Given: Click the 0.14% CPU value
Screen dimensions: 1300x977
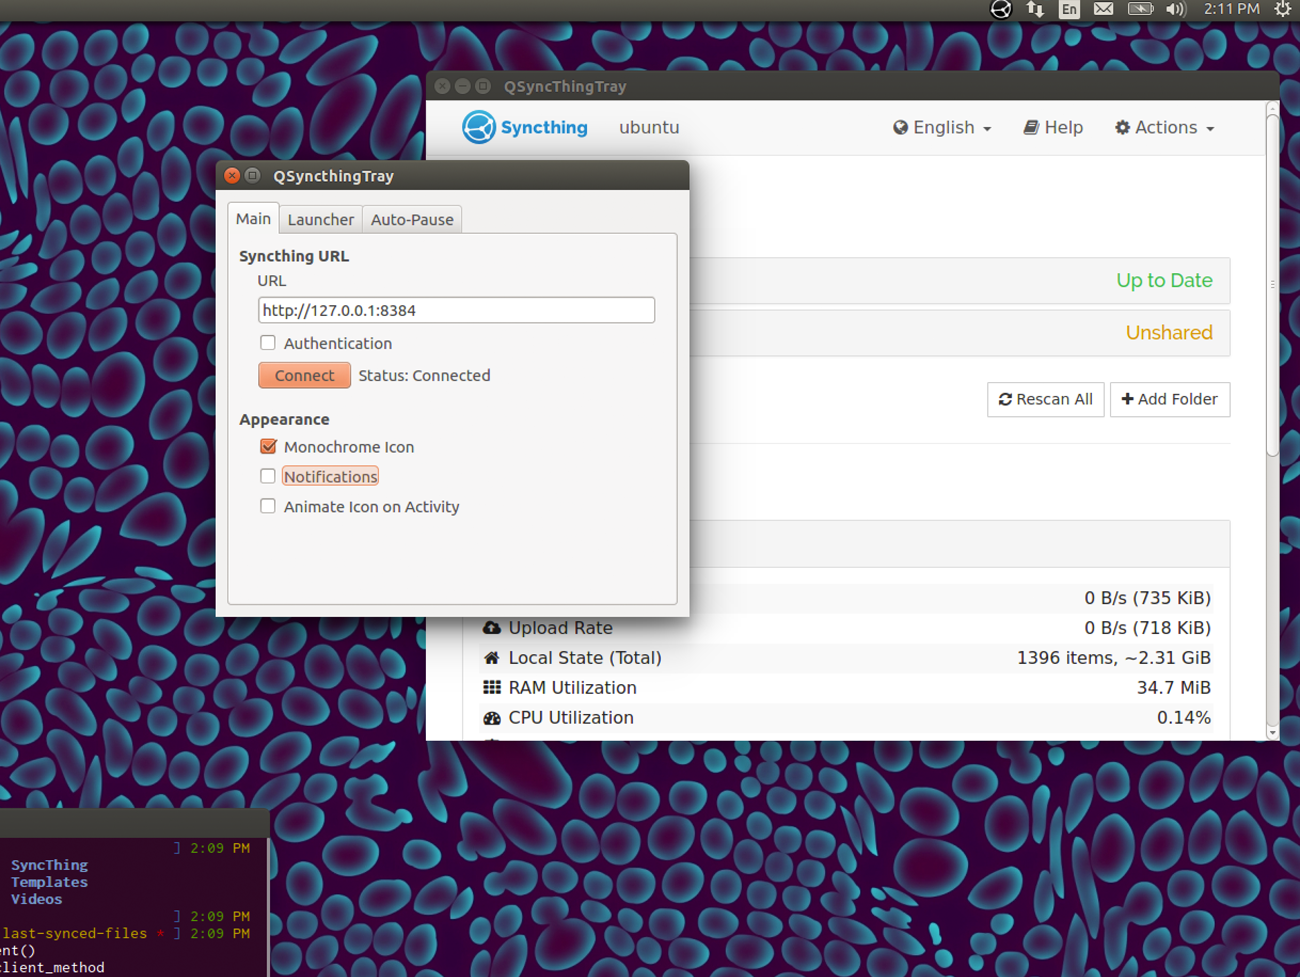Looking at the screenshot, I should coord(1184,718).
